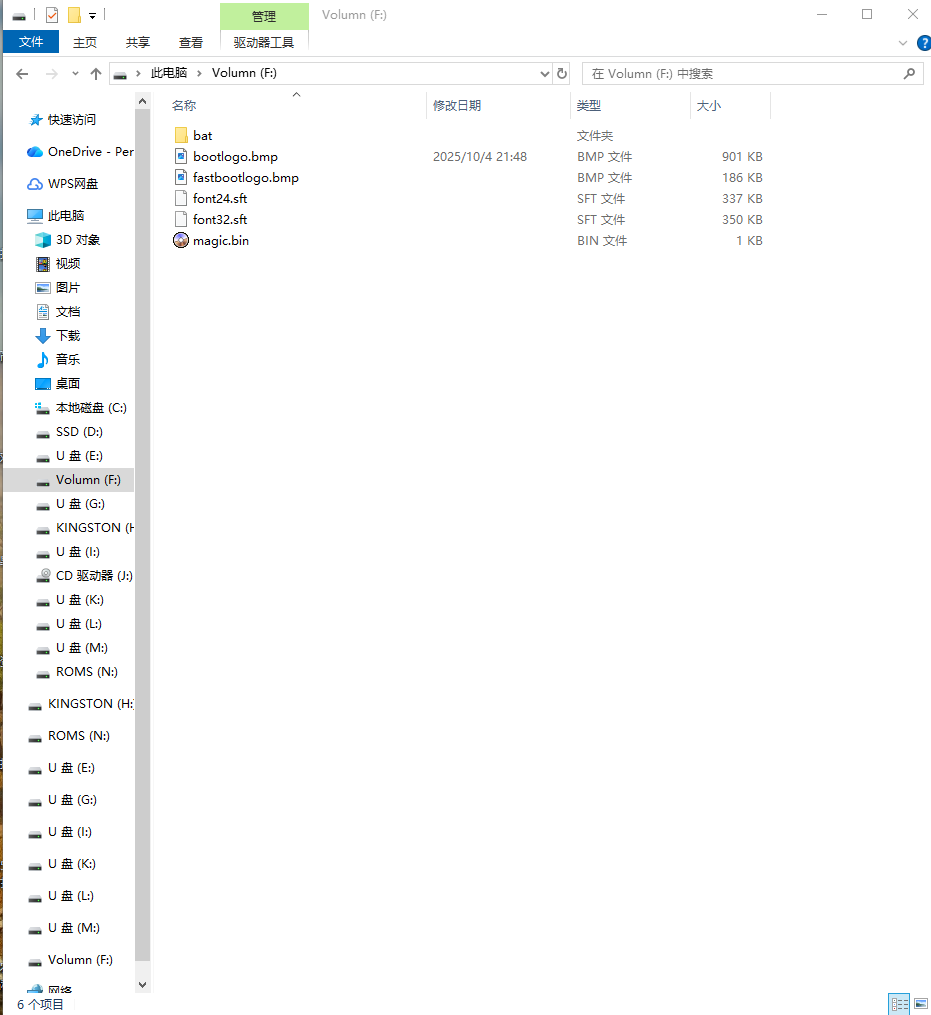Screen dimensions: 931x1015
Task: Open the Help question mark icon
Action: click(920, 43)
